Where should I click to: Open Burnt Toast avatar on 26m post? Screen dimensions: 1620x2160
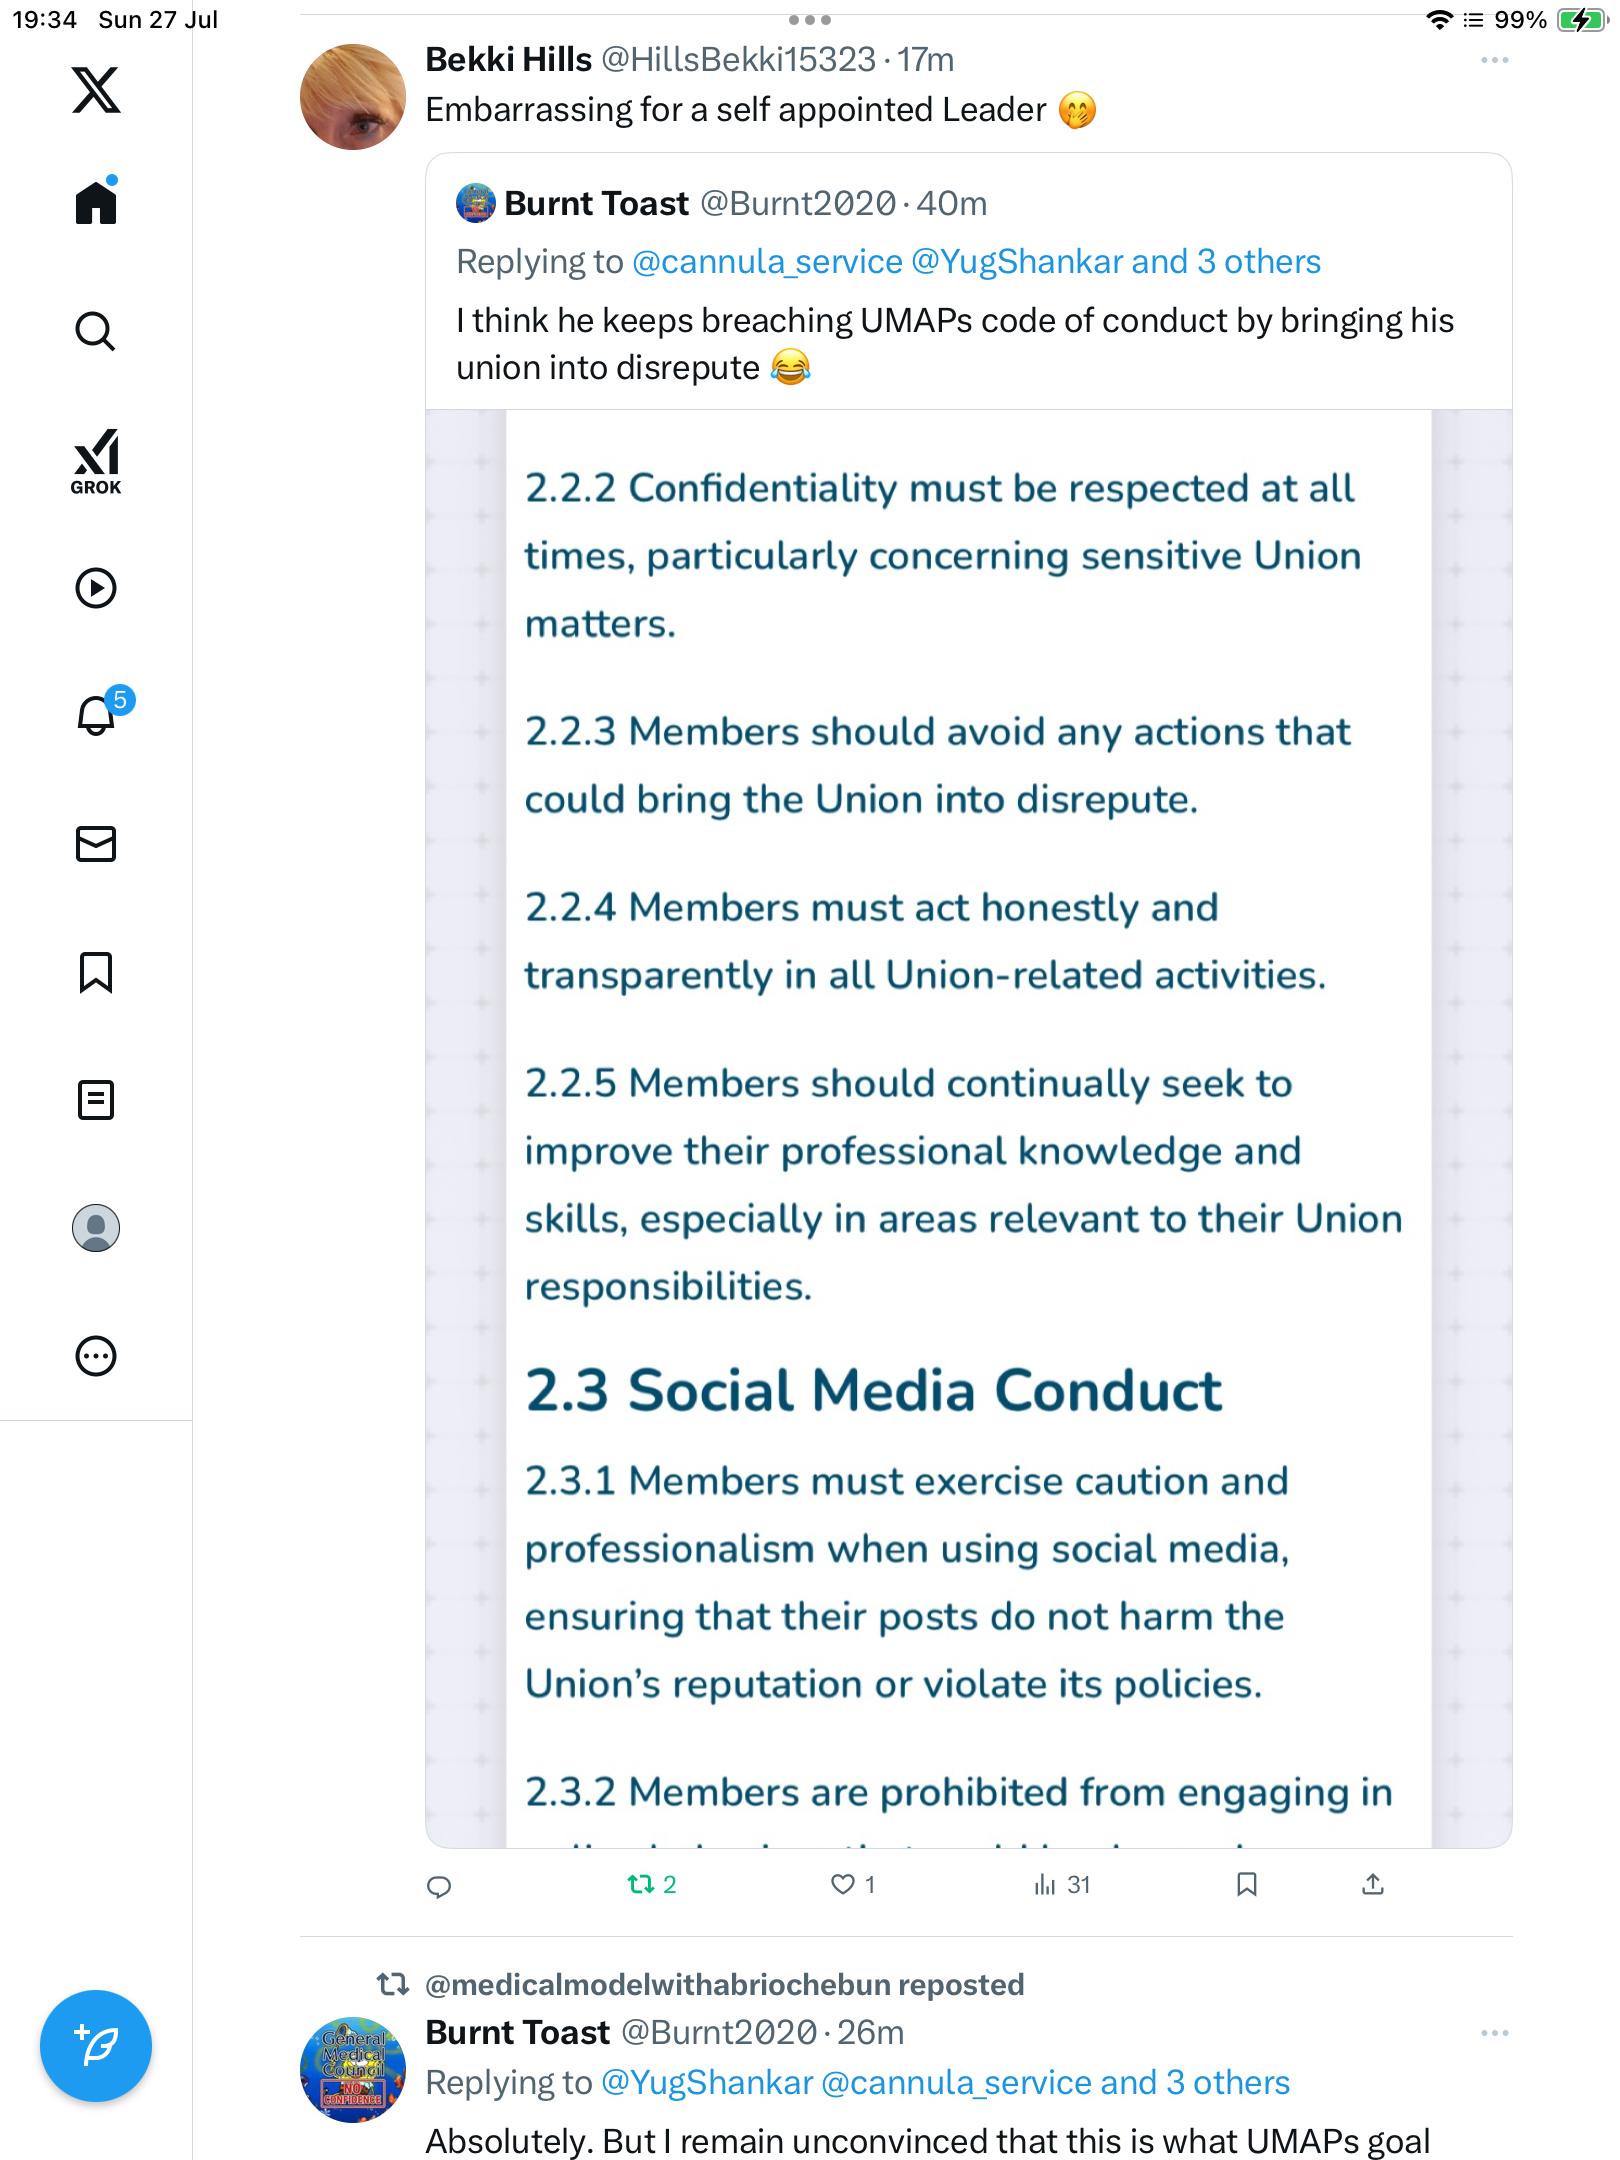[x=353, y=2070]
